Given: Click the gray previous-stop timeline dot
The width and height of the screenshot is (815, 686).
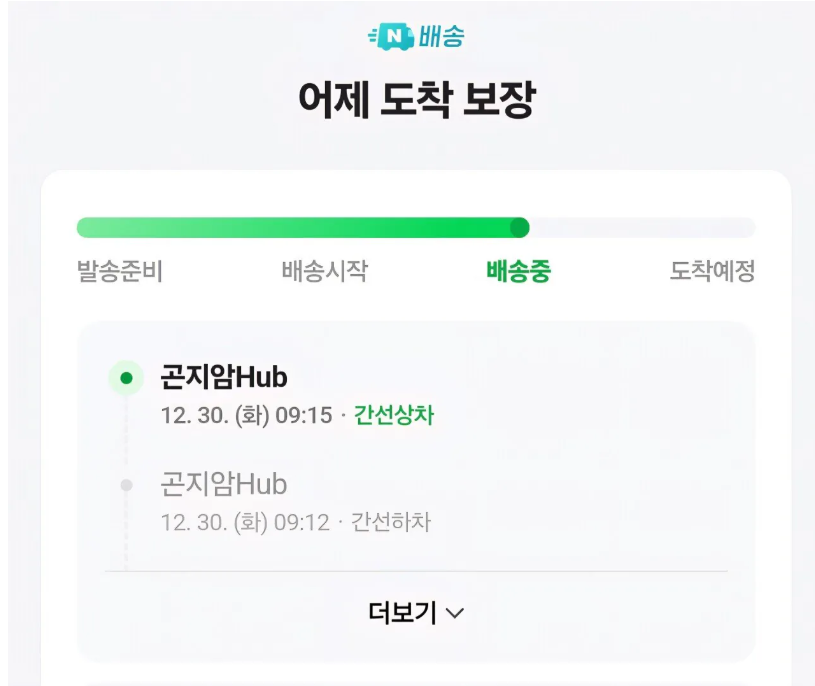Looking at the screenshot, I should (126, 485).
